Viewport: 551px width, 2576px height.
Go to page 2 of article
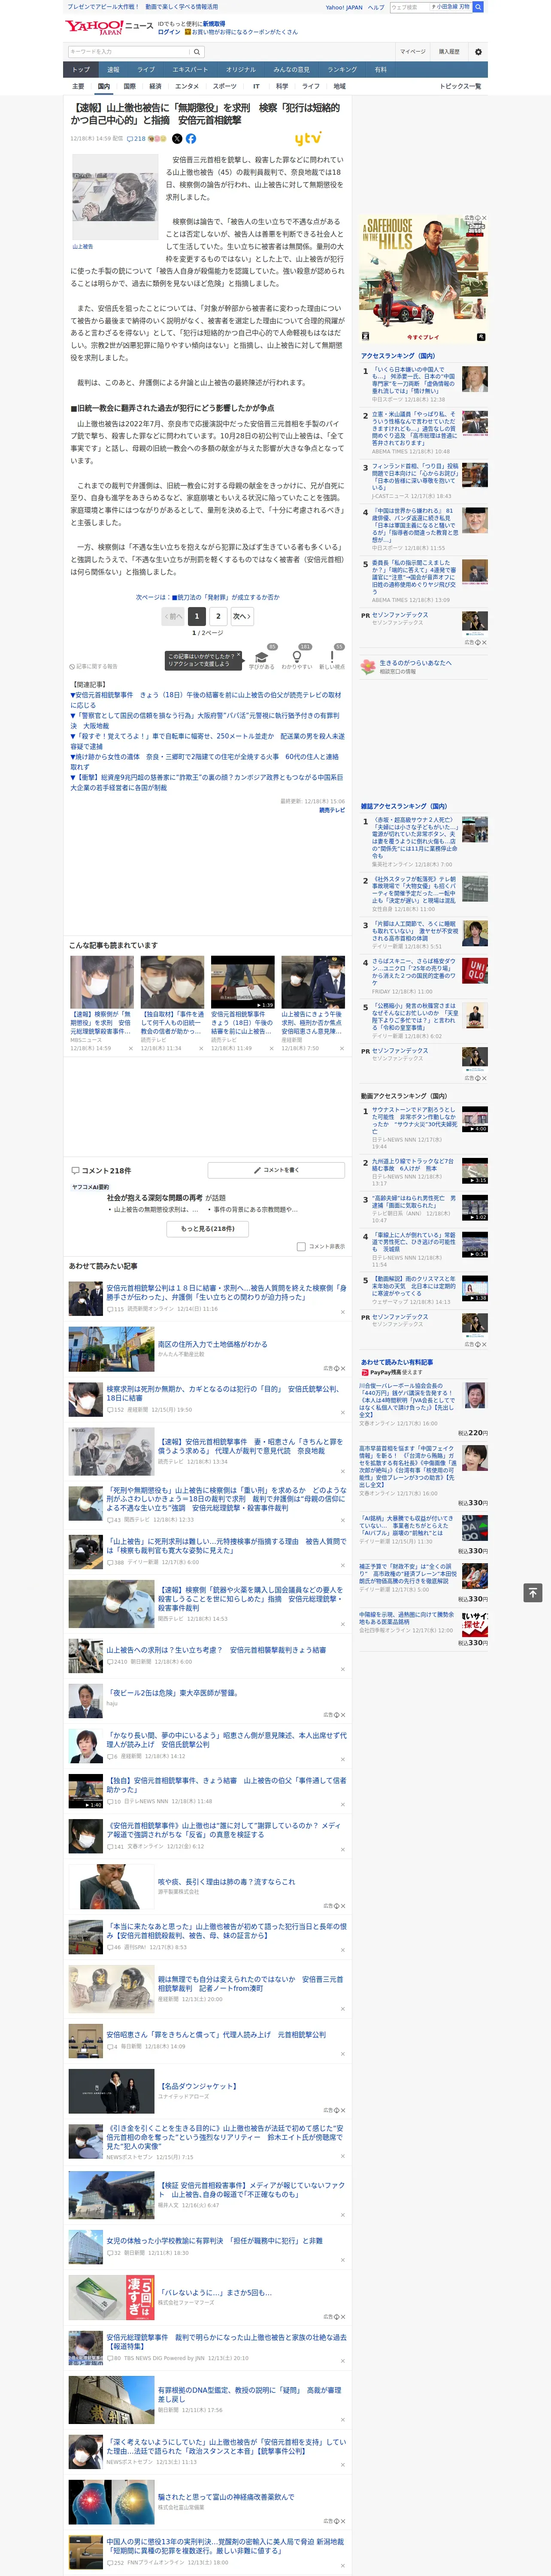(218, 616)
